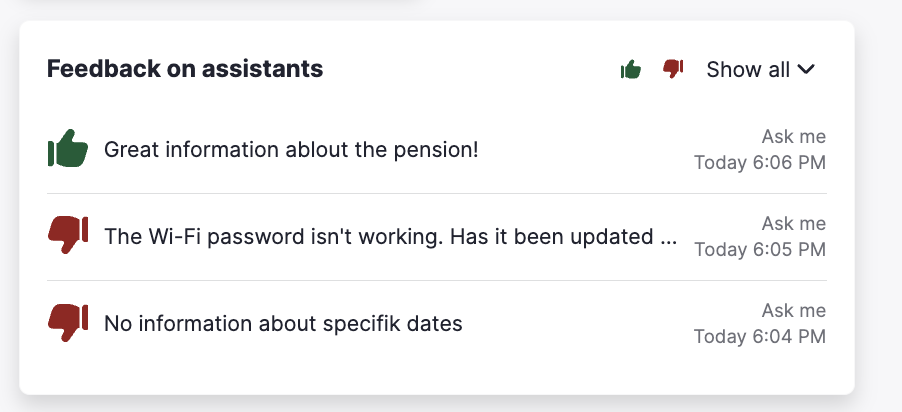
Task: Click thumbs-down icon on Wi-Fi feedback
Action: coord(68,235)
